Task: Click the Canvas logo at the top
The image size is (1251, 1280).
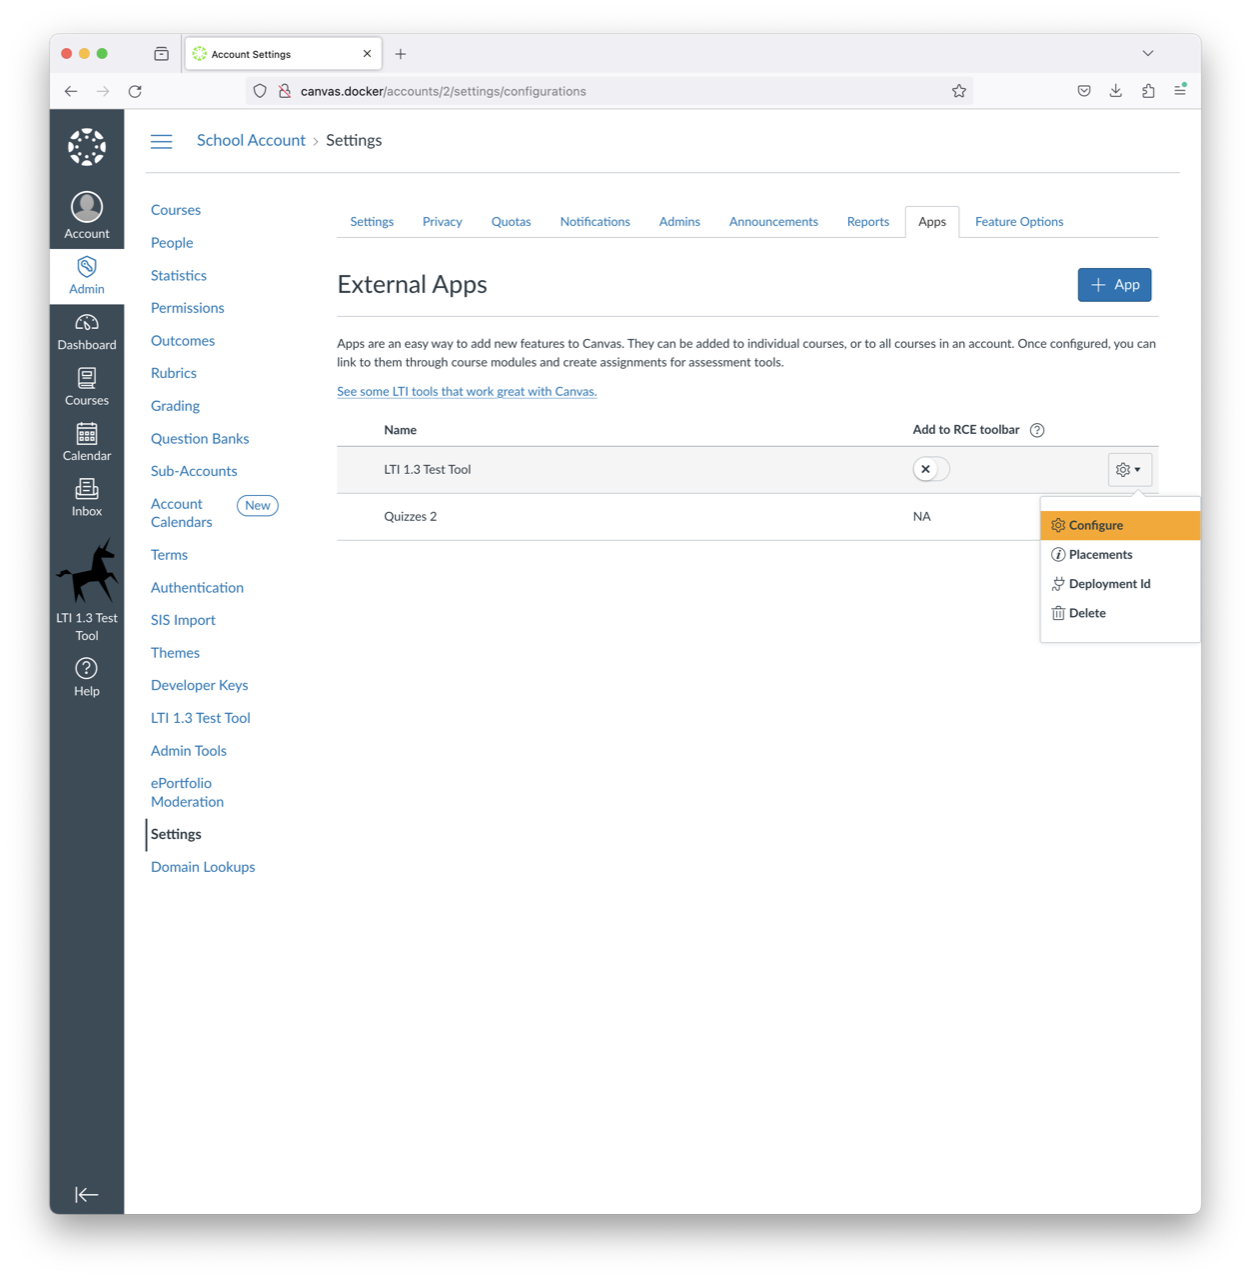Action: [x=86, y=146]
